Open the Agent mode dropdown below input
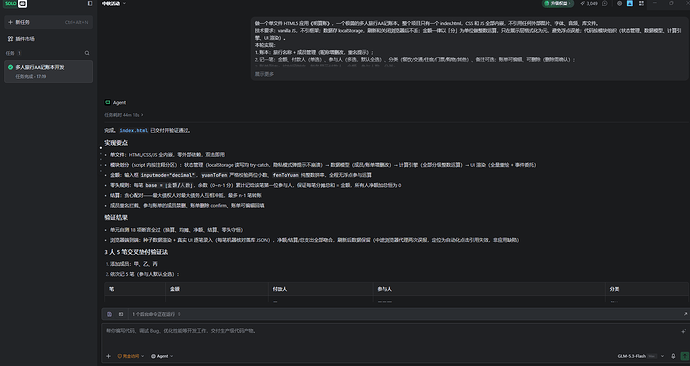 (162, 356)
